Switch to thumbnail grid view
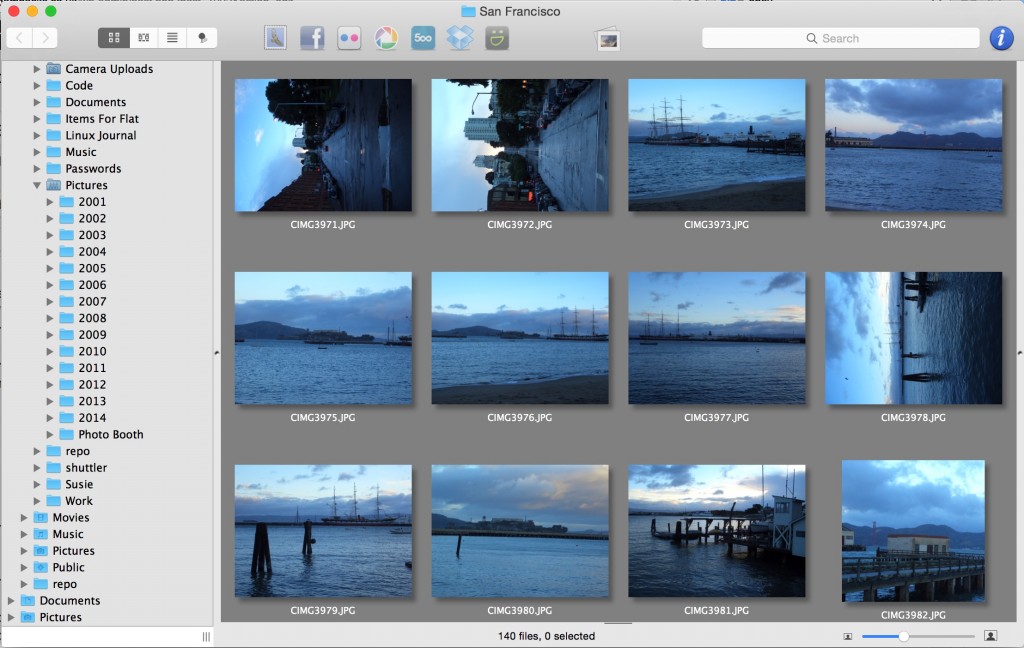 tap(113, 38)
